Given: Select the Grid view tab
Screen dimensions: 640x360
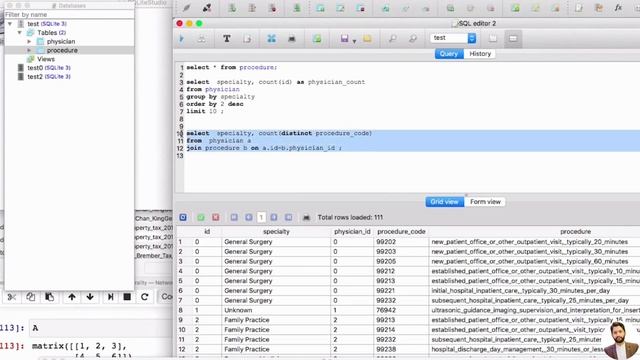Looking at the screenshot, I should click(x=444, y=202).
